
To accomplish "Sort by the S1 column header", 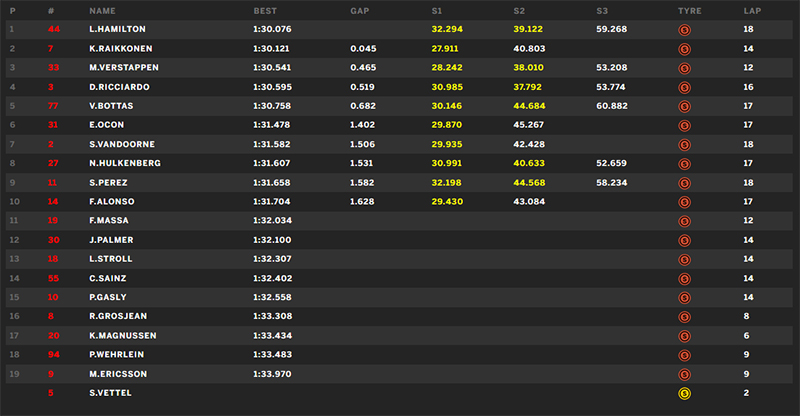I will (x=437, y=11).
